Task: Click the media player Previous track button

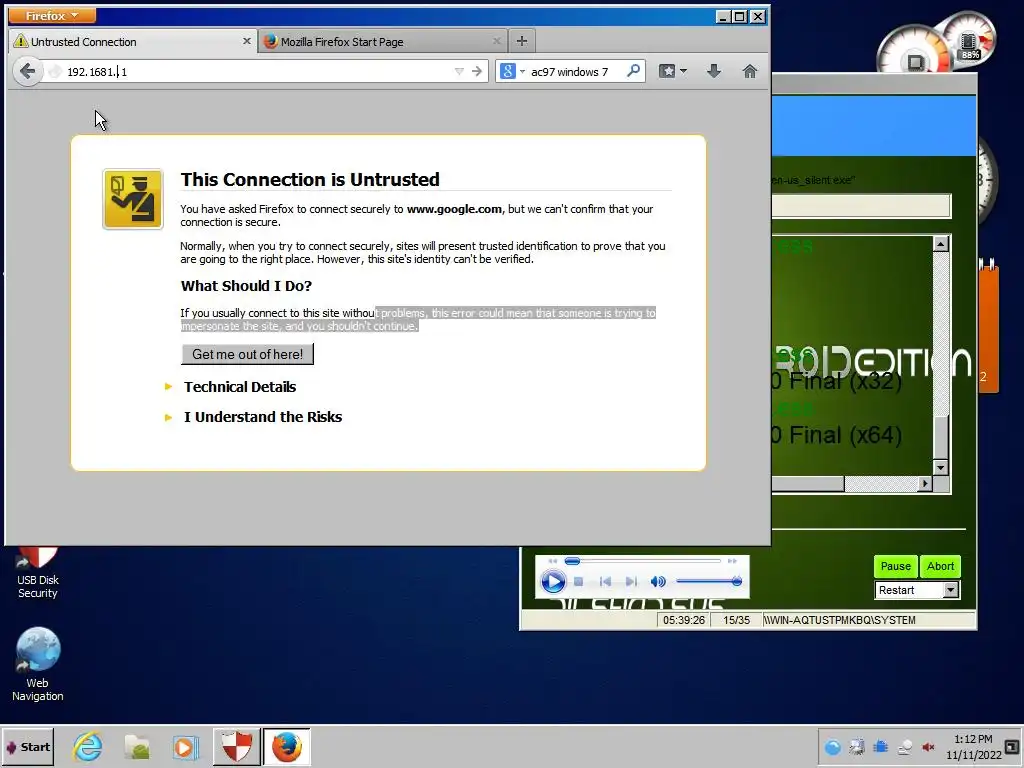Action: pos(605,581)
